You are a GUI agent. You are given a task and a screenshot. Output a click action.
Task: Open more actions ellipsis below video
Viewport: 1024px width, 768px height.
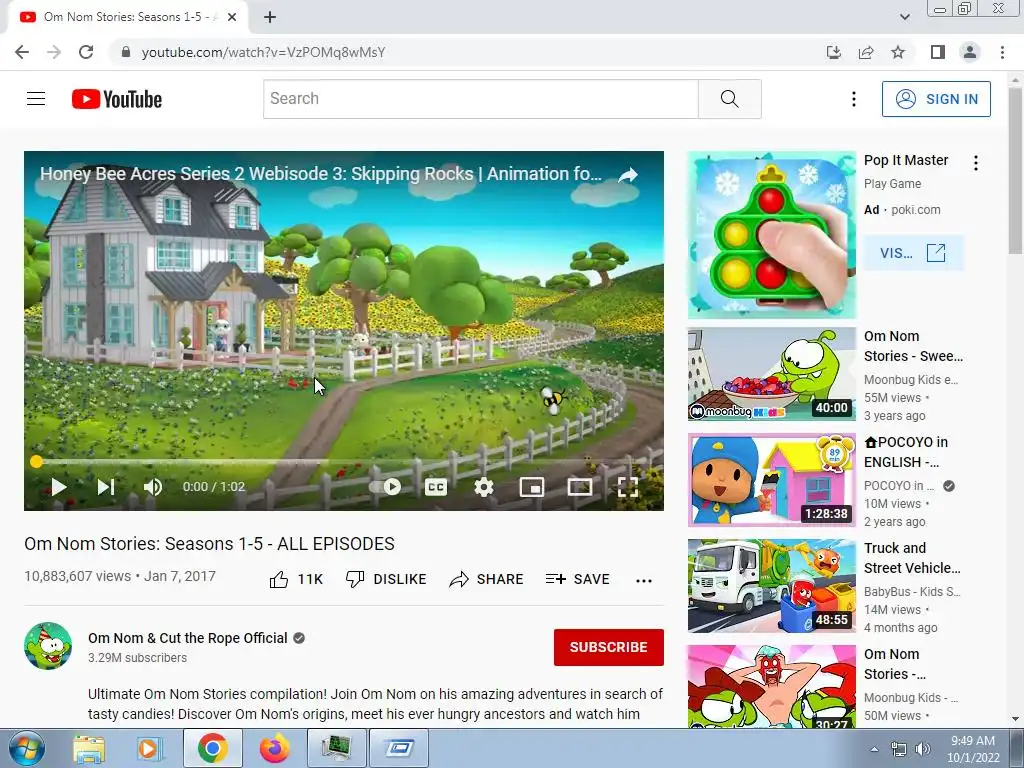tap(644, 581)
